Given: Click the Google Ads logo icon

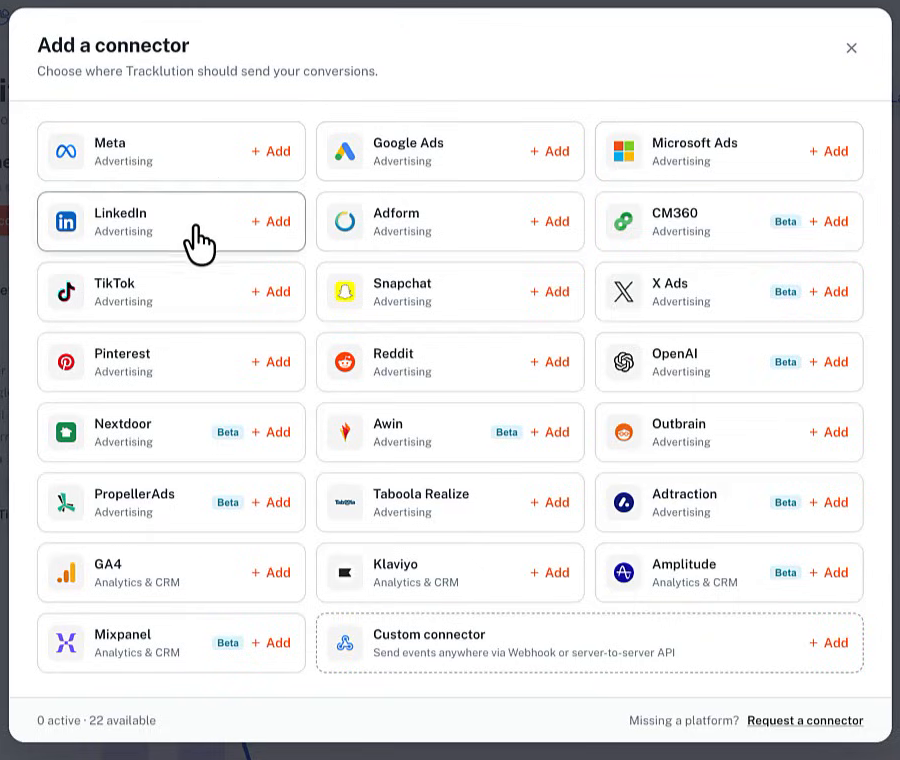Looking at the screenshot, I should [345, 152].
